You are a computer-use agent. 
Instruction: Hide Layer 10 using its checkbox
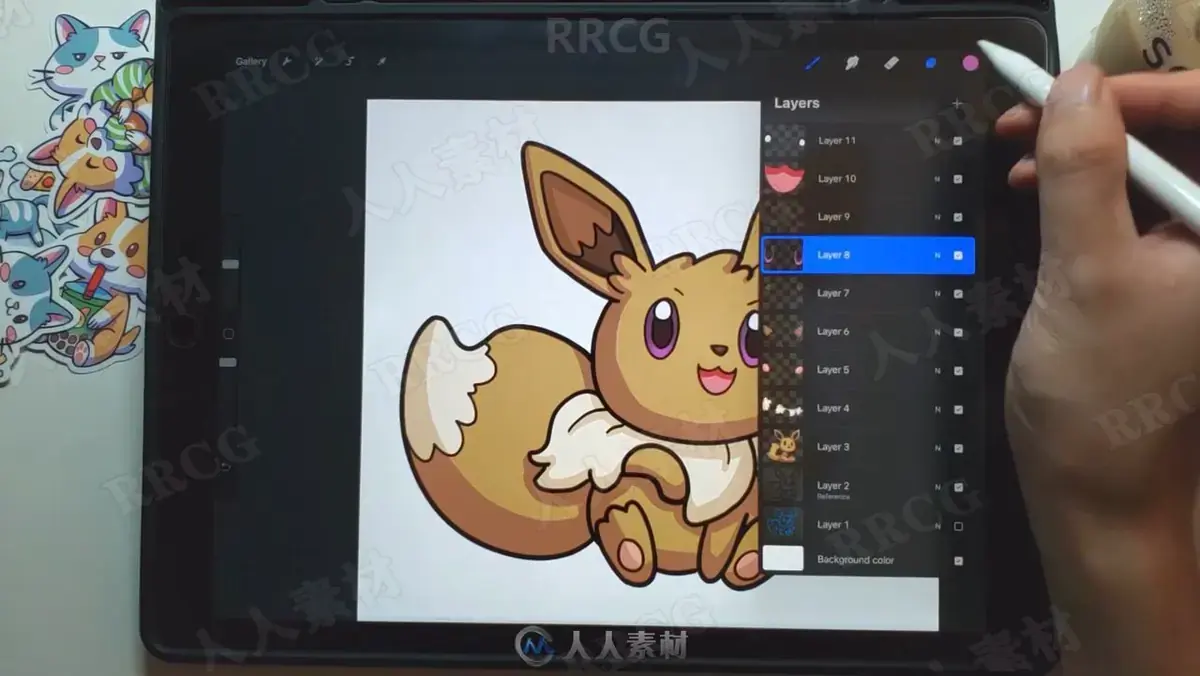tap(958, 179)
